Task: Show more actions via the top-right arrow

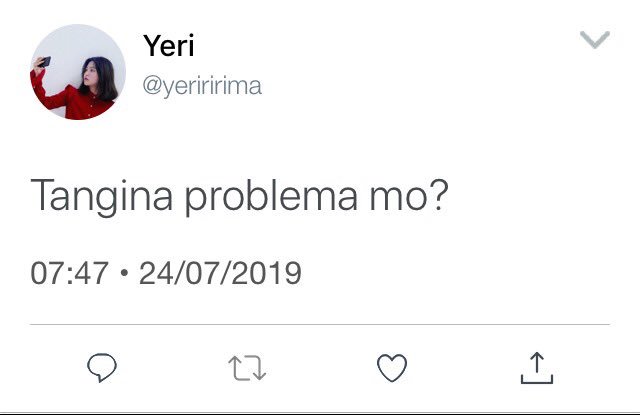Action: 595,40
